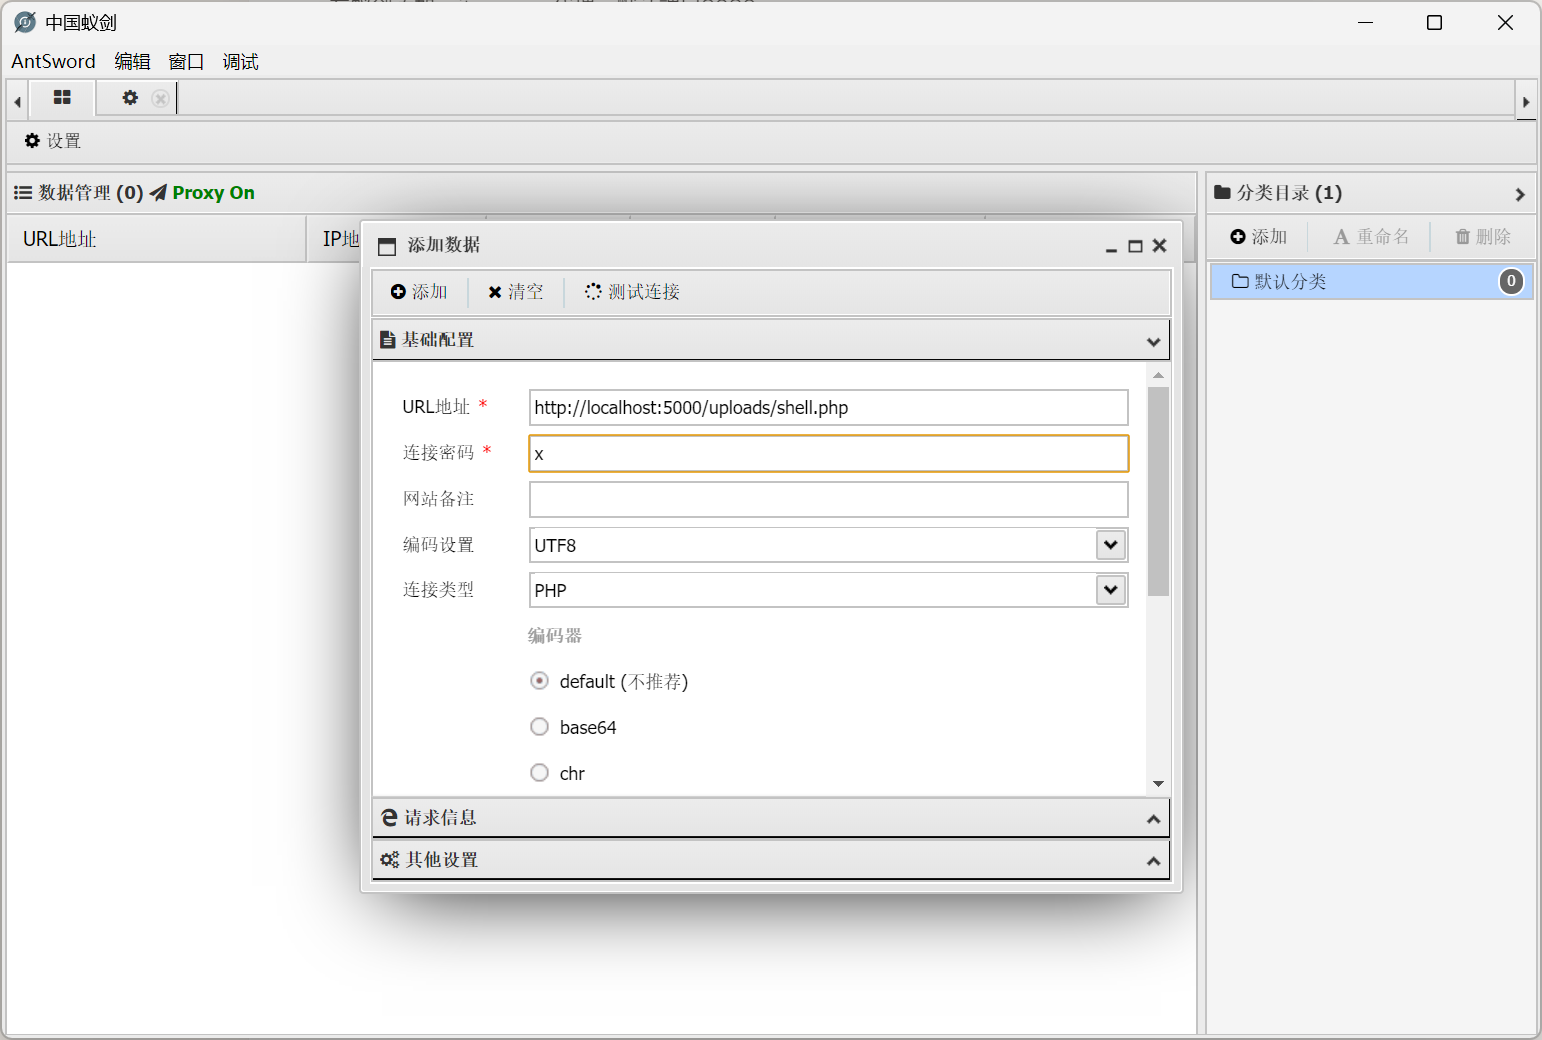Click the 网站备注 input field

pos(829,500)
